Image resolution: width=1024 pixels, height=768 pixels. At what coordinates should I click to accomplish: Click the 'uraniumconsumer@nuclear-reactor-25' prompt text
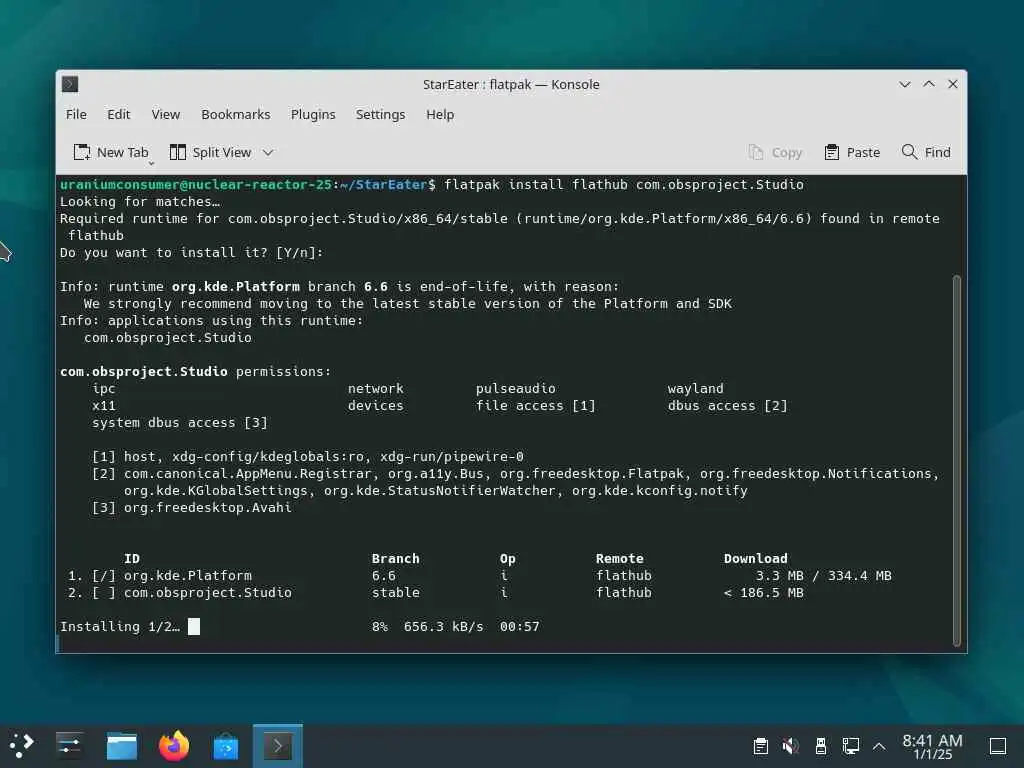tap(196, 184)
